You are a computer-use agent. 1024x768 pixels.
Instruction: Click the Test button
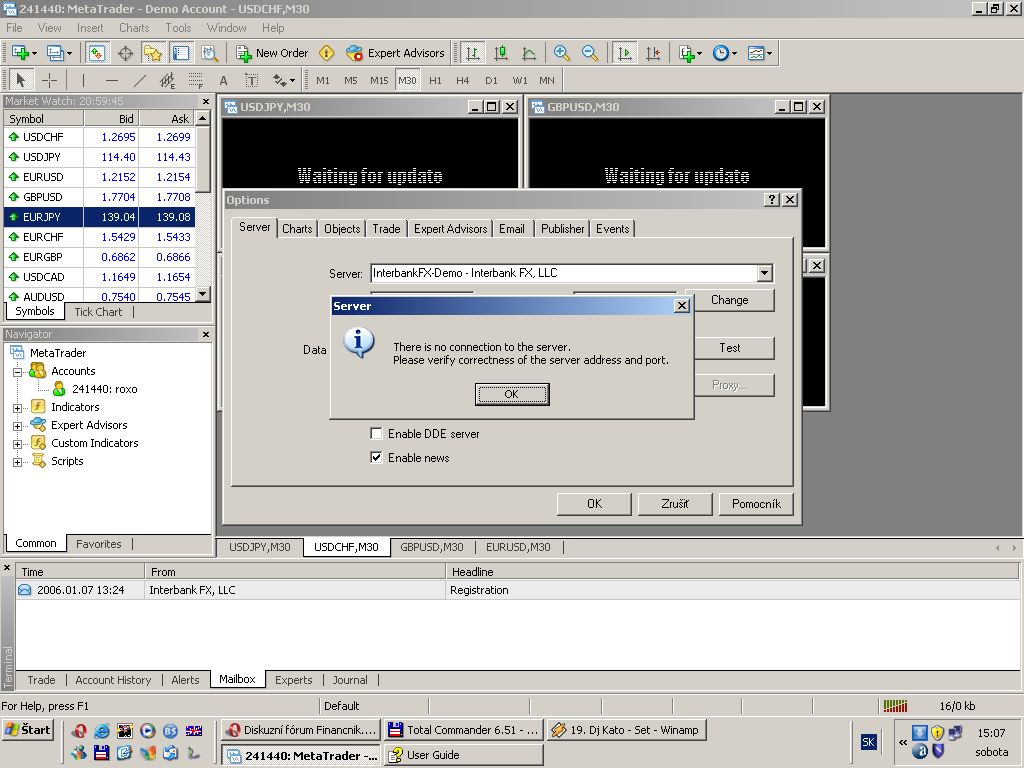click(729, 348)
